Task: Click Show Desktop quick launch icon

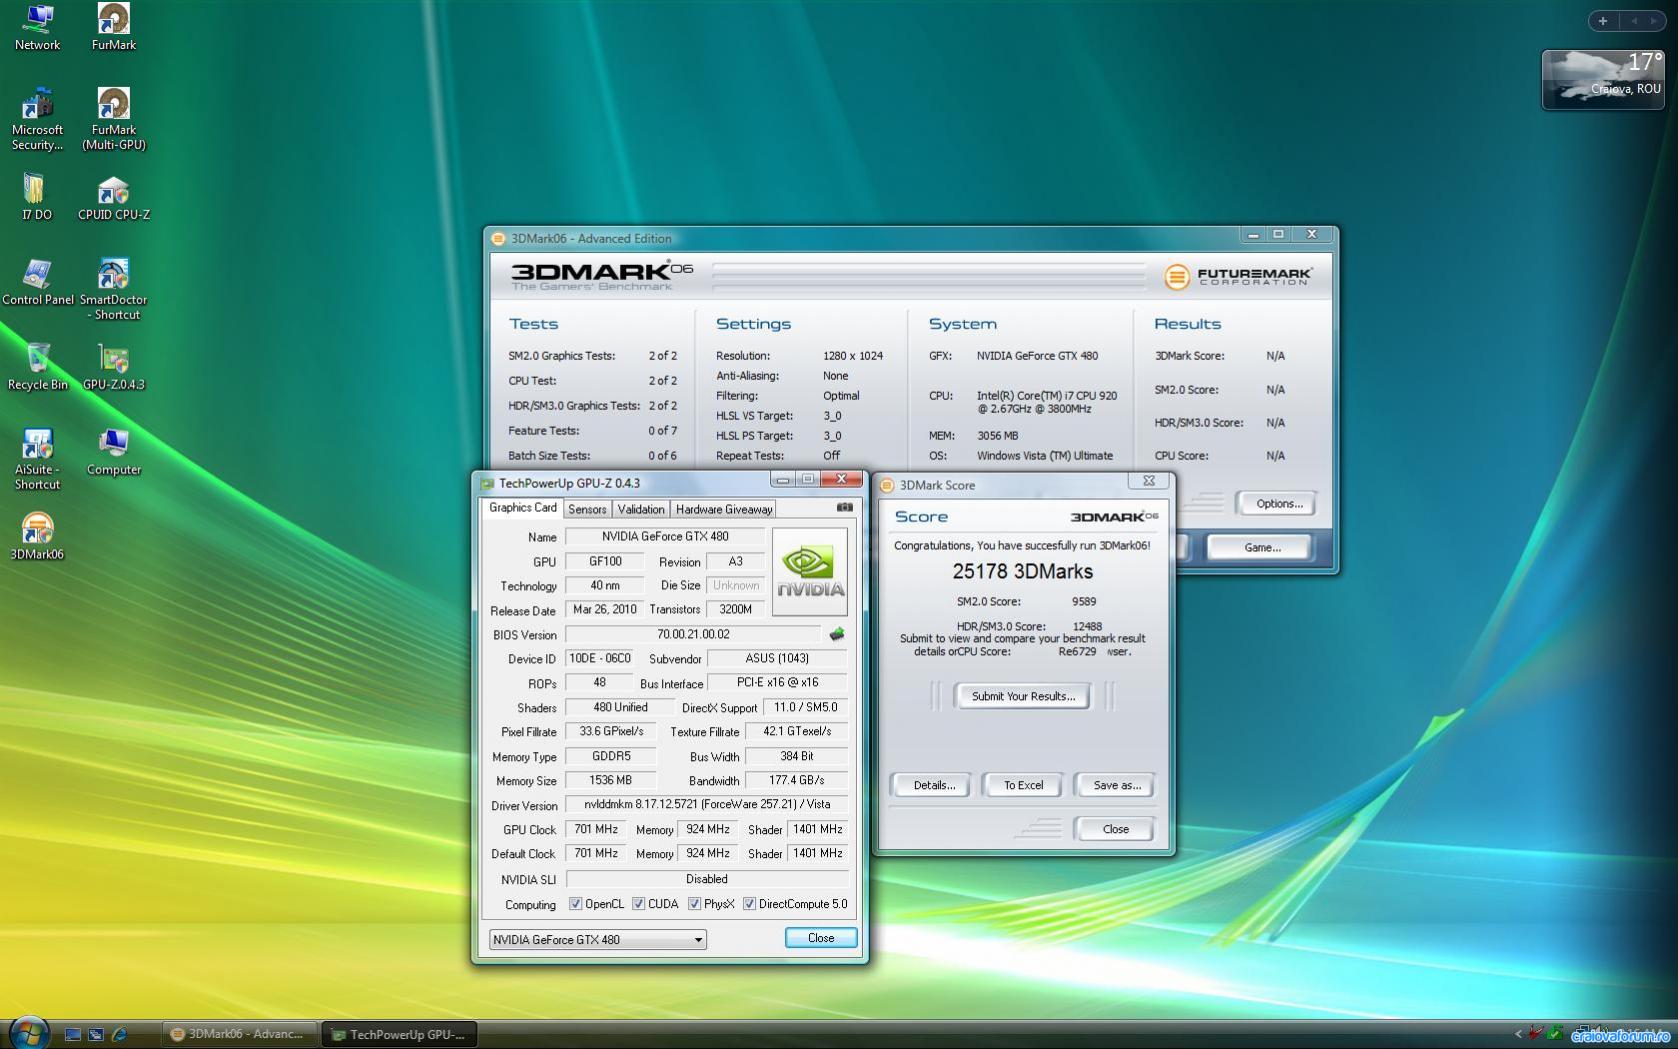Action: 73,1034
